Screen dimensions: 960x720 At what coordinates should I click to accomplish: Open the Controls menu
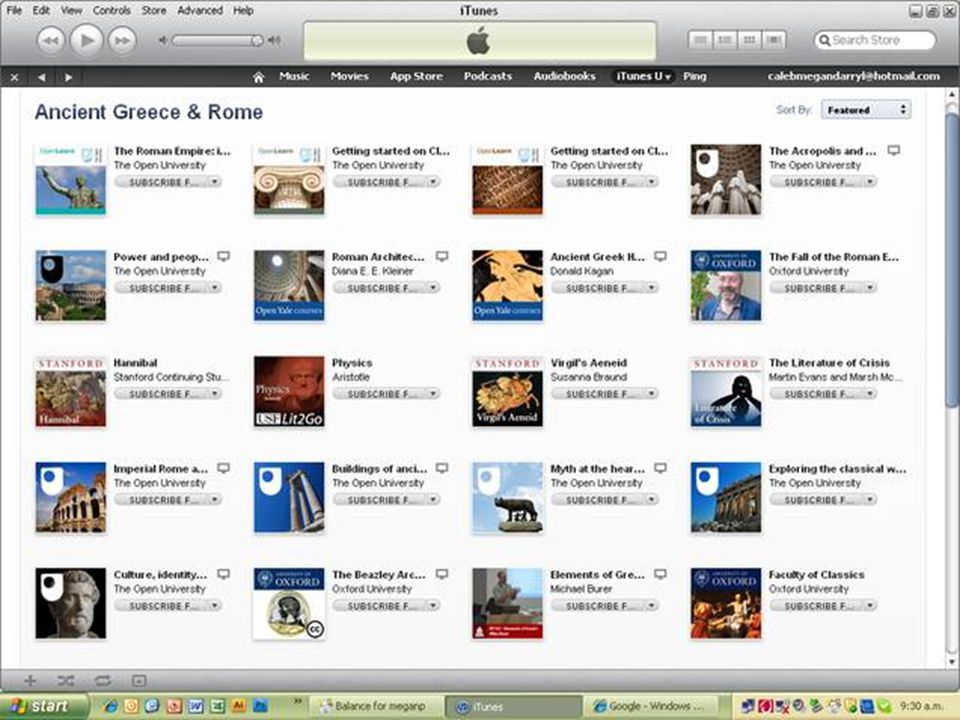pos(111,10)
